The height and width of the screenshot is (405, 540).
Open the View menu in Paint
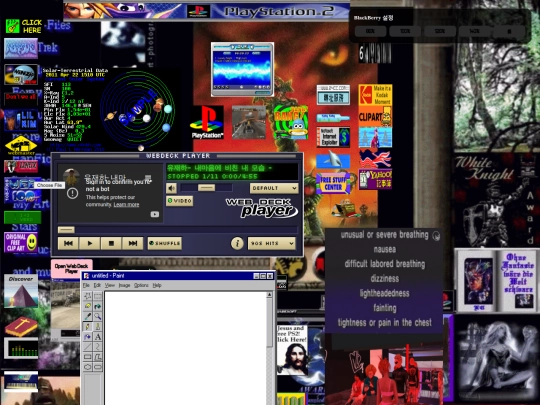point(110,285)
